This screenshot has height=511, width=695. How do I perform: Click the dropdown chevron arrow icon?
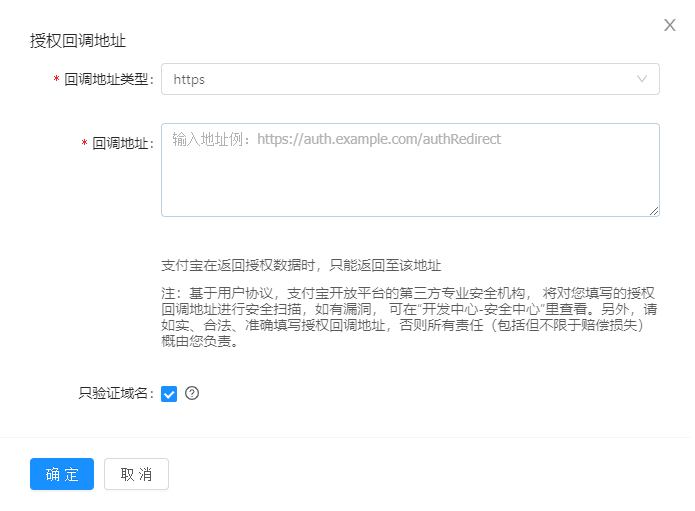tap(641, 79)
